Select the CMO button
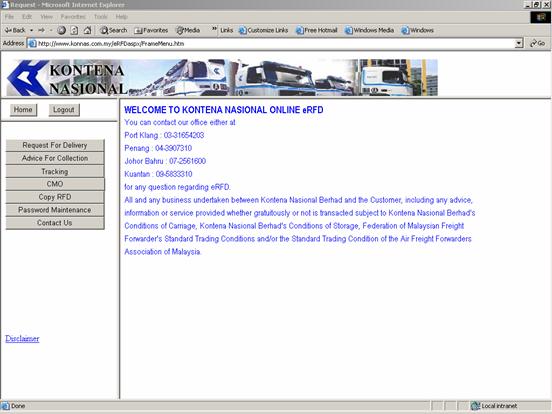Viewport: 552px width, 414px height. point(55,184)
